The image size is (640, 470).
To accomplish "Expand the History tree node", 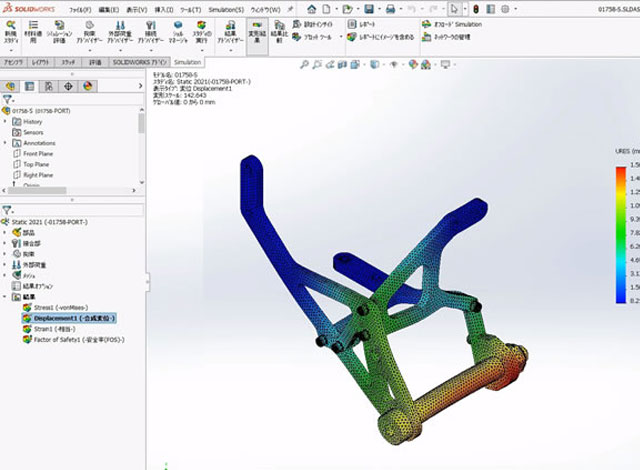I will point(5,122).
